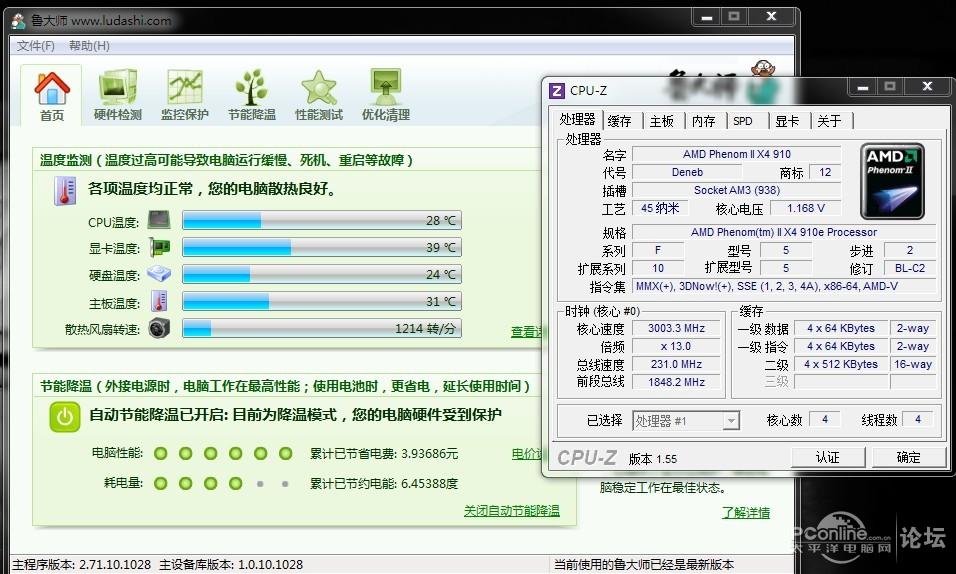Click the thermometer temperature status icon
The height and width of the screenshot is (574, 956).
[x=65, y=191]
